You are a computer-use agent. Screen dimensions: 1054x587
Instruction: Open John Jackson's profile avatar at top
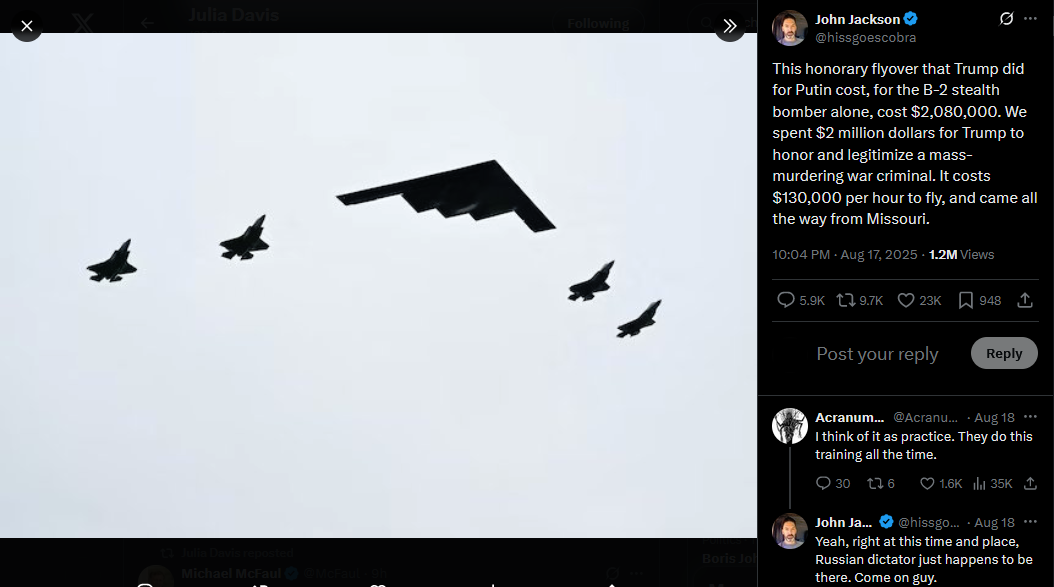(x=789, y=28)
